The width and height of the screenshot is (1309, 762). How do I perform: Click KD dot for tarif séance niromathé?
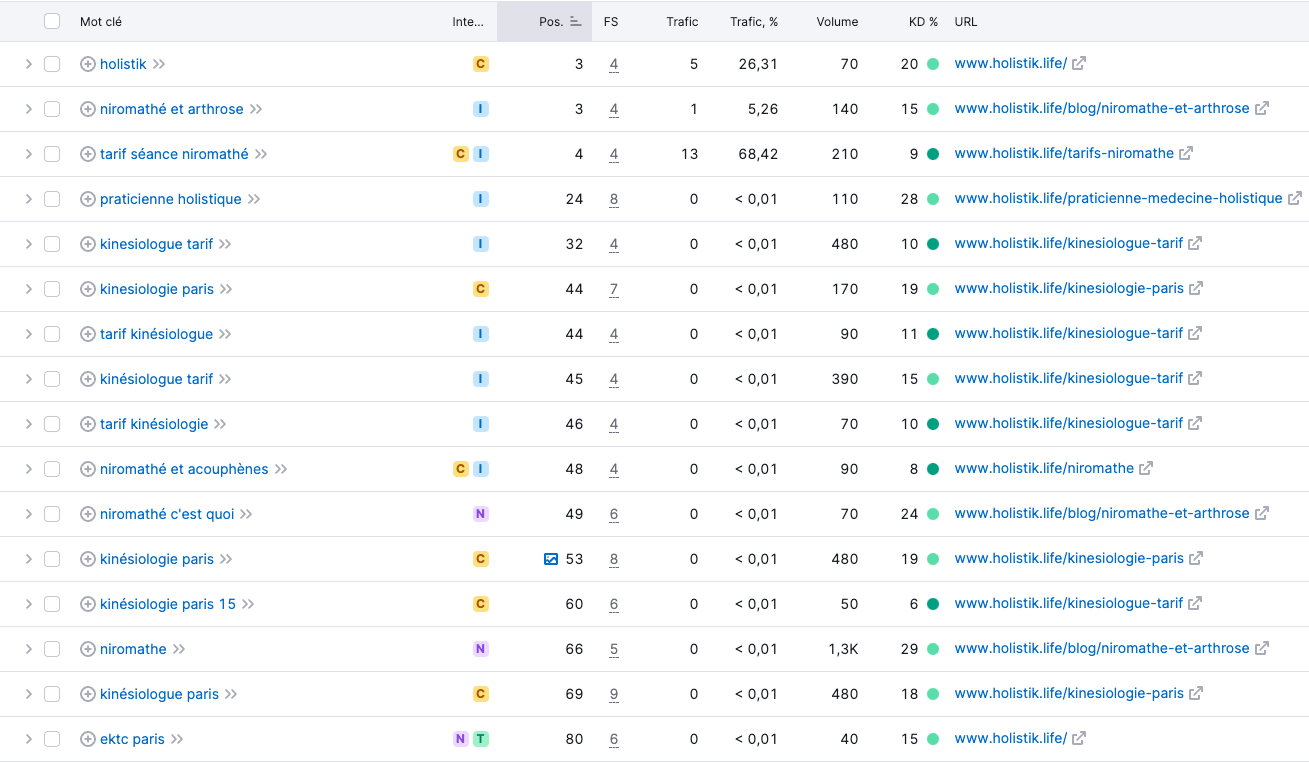[933, 154]
